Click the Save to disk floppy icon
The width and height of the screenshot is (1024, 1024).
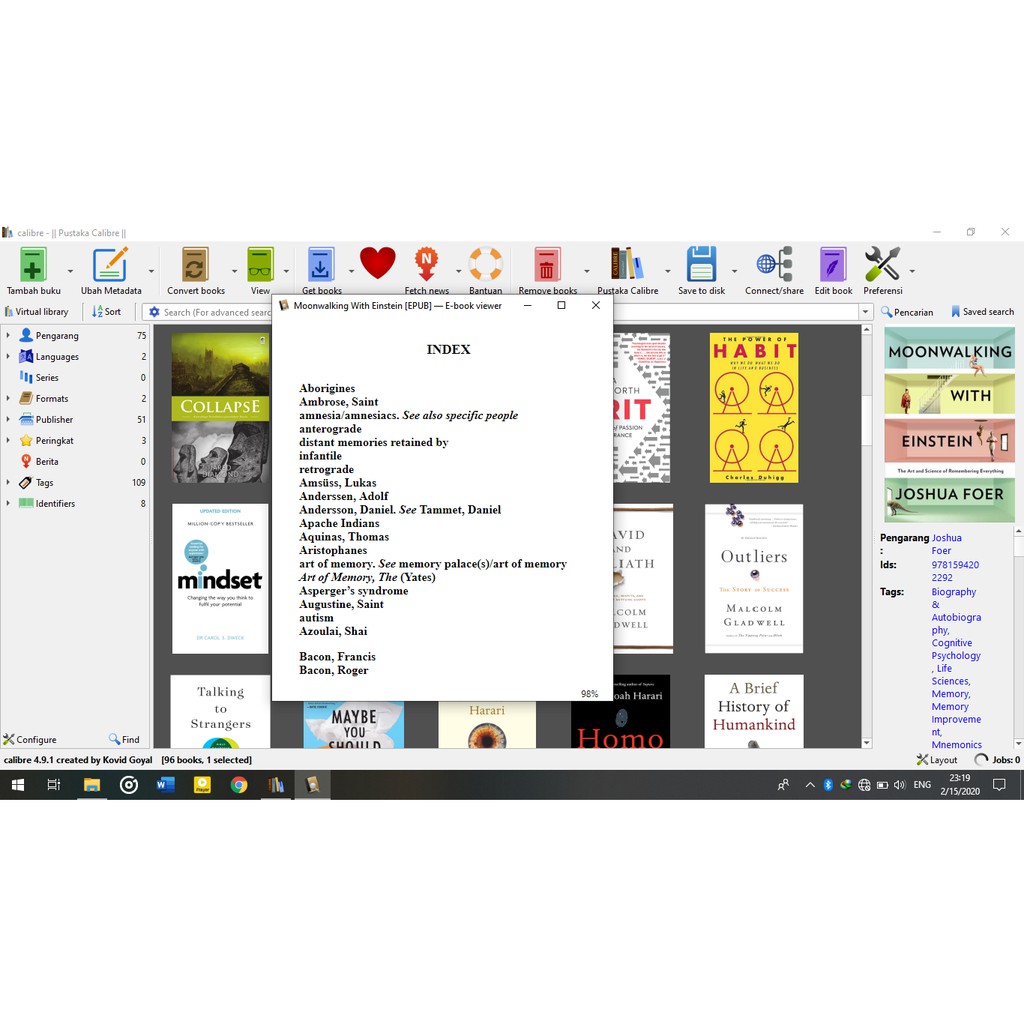701,264
